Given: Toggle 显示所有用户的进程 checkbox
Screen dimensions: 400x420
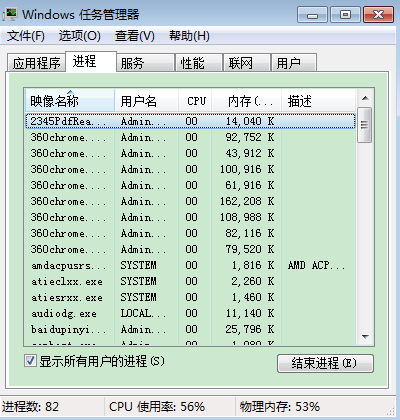Looking at the screenshot, I should [x=30, y=361].
